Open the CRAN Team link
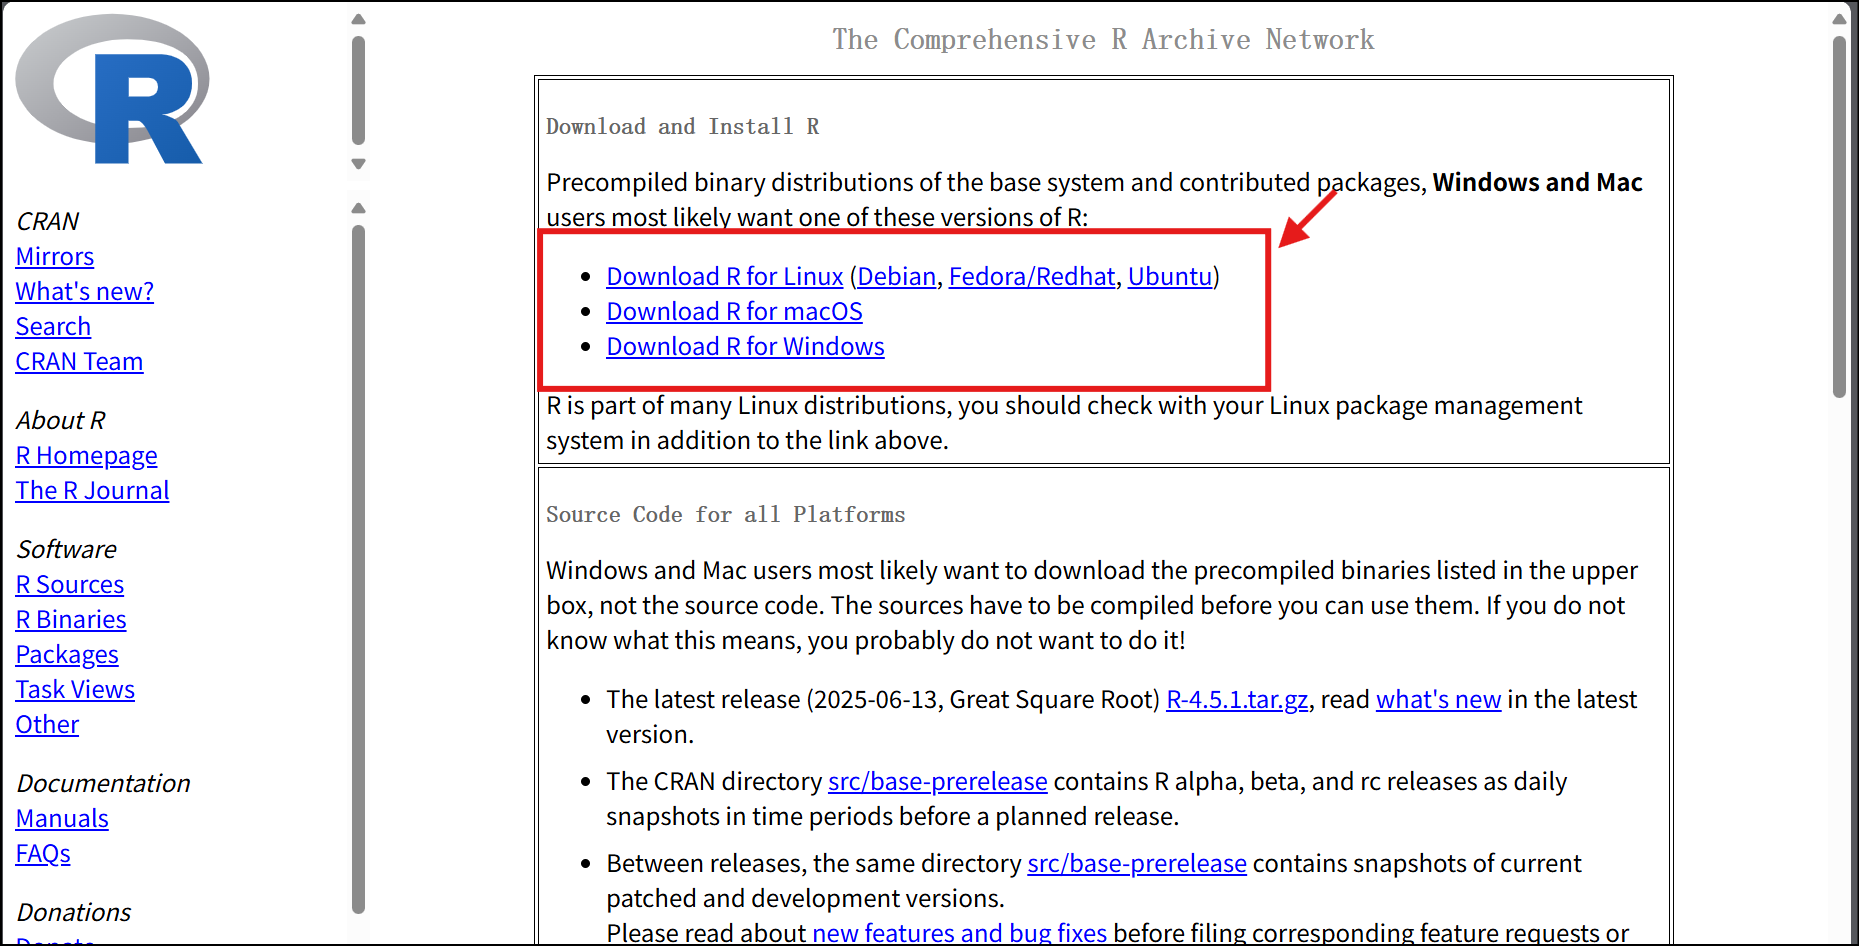The width and height of the screenshot is (1859, 946). [80, 362]
